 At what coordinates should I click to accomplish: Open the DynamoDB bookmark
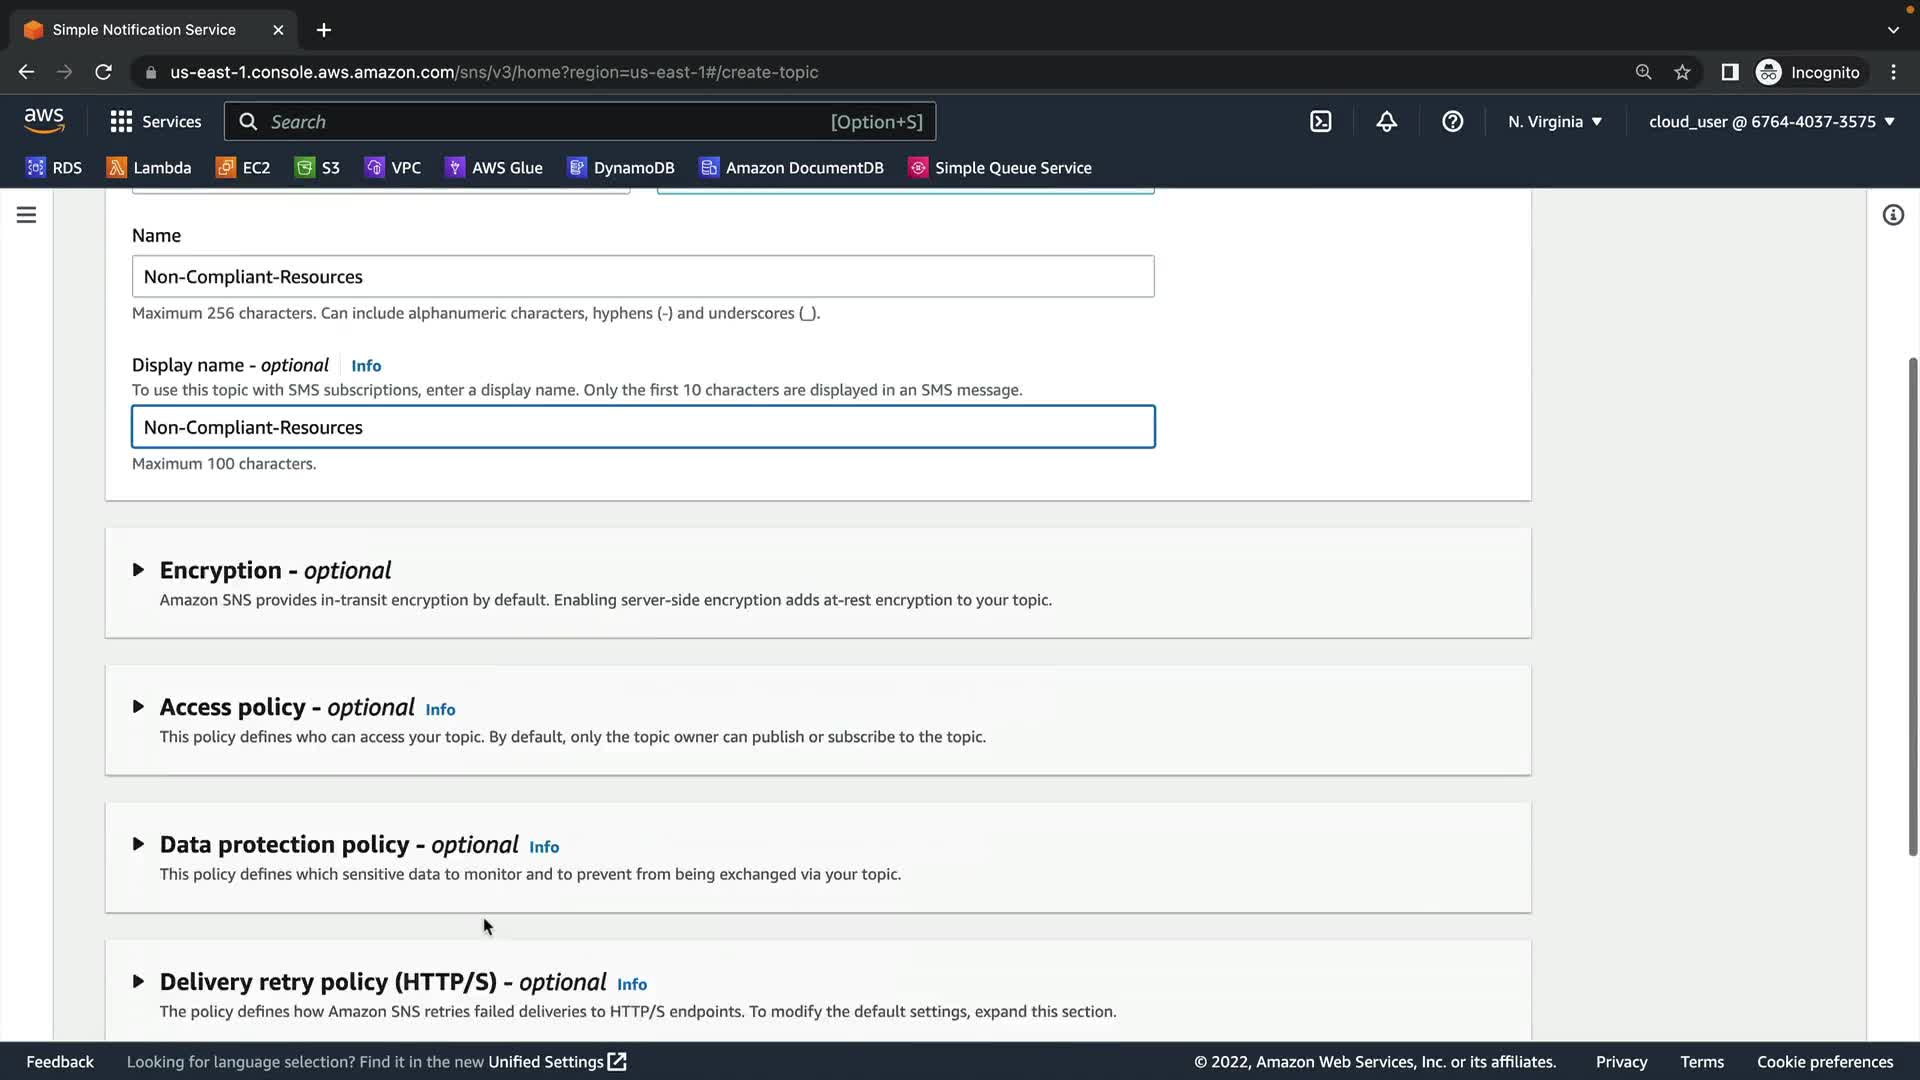(x=621, y=168)
